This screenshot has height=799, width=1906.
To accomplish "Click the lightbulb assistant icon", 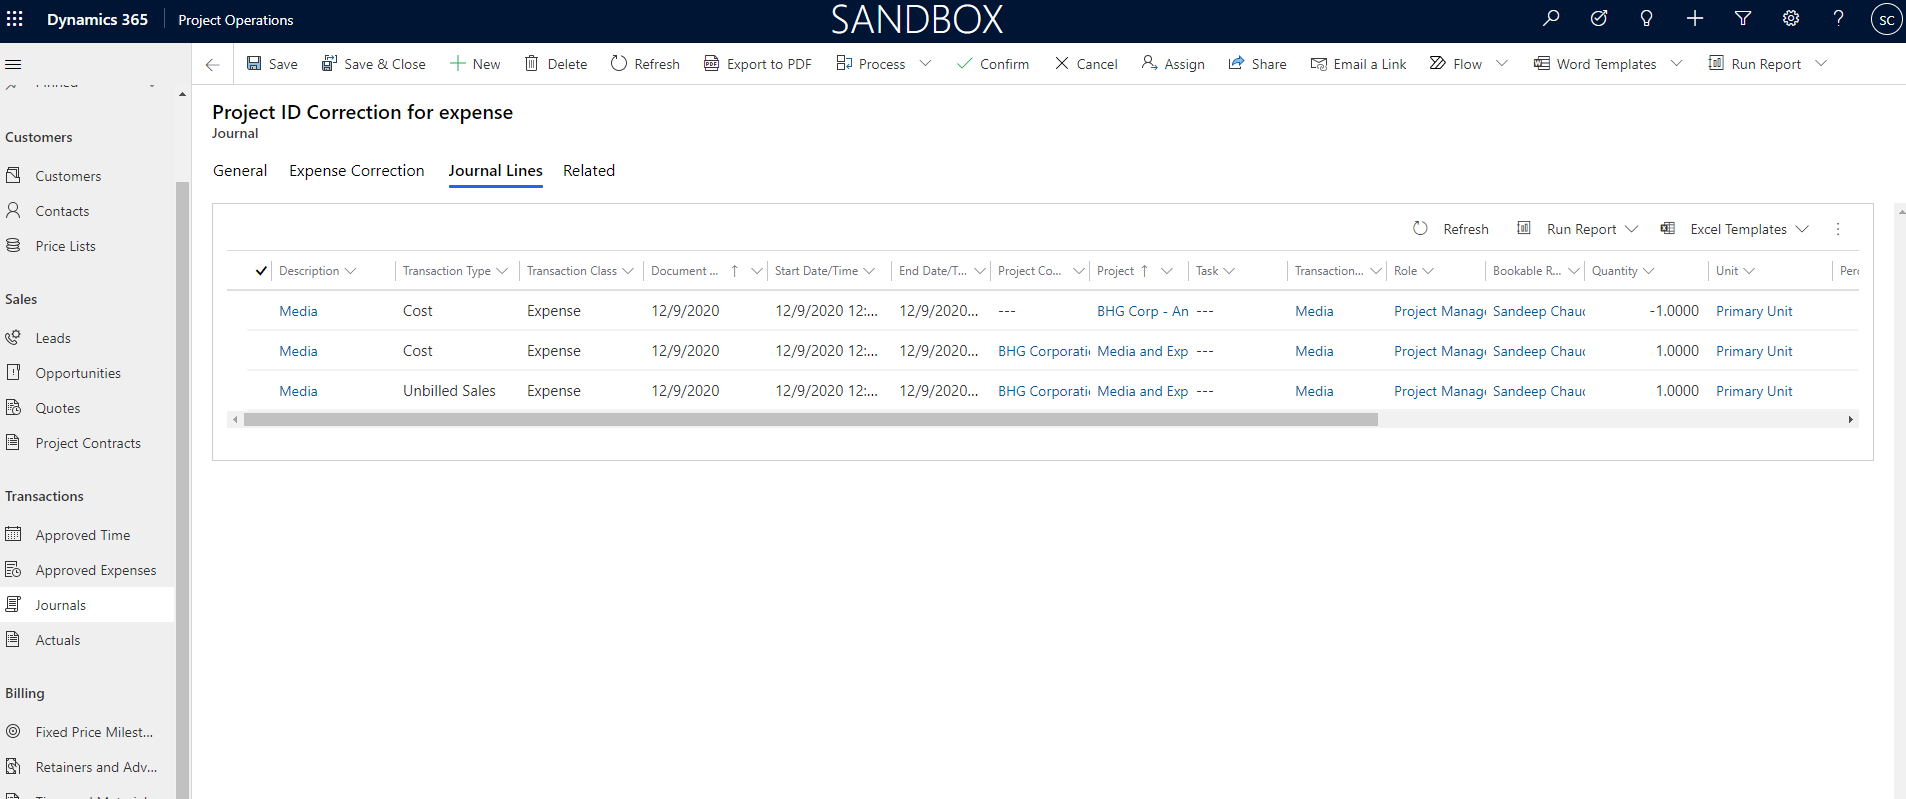I will pyautogui.click(x=1646, y=19).
